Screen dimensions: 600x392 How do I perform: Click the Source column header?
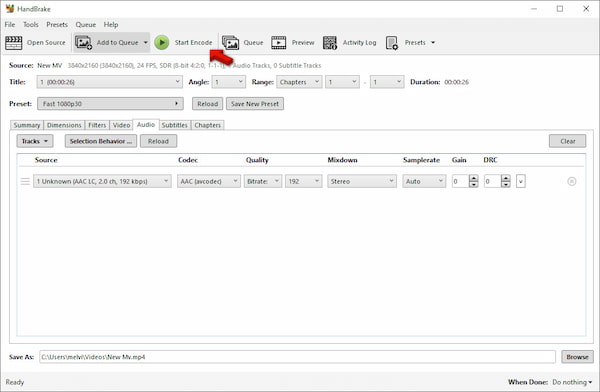pos(46,160)
